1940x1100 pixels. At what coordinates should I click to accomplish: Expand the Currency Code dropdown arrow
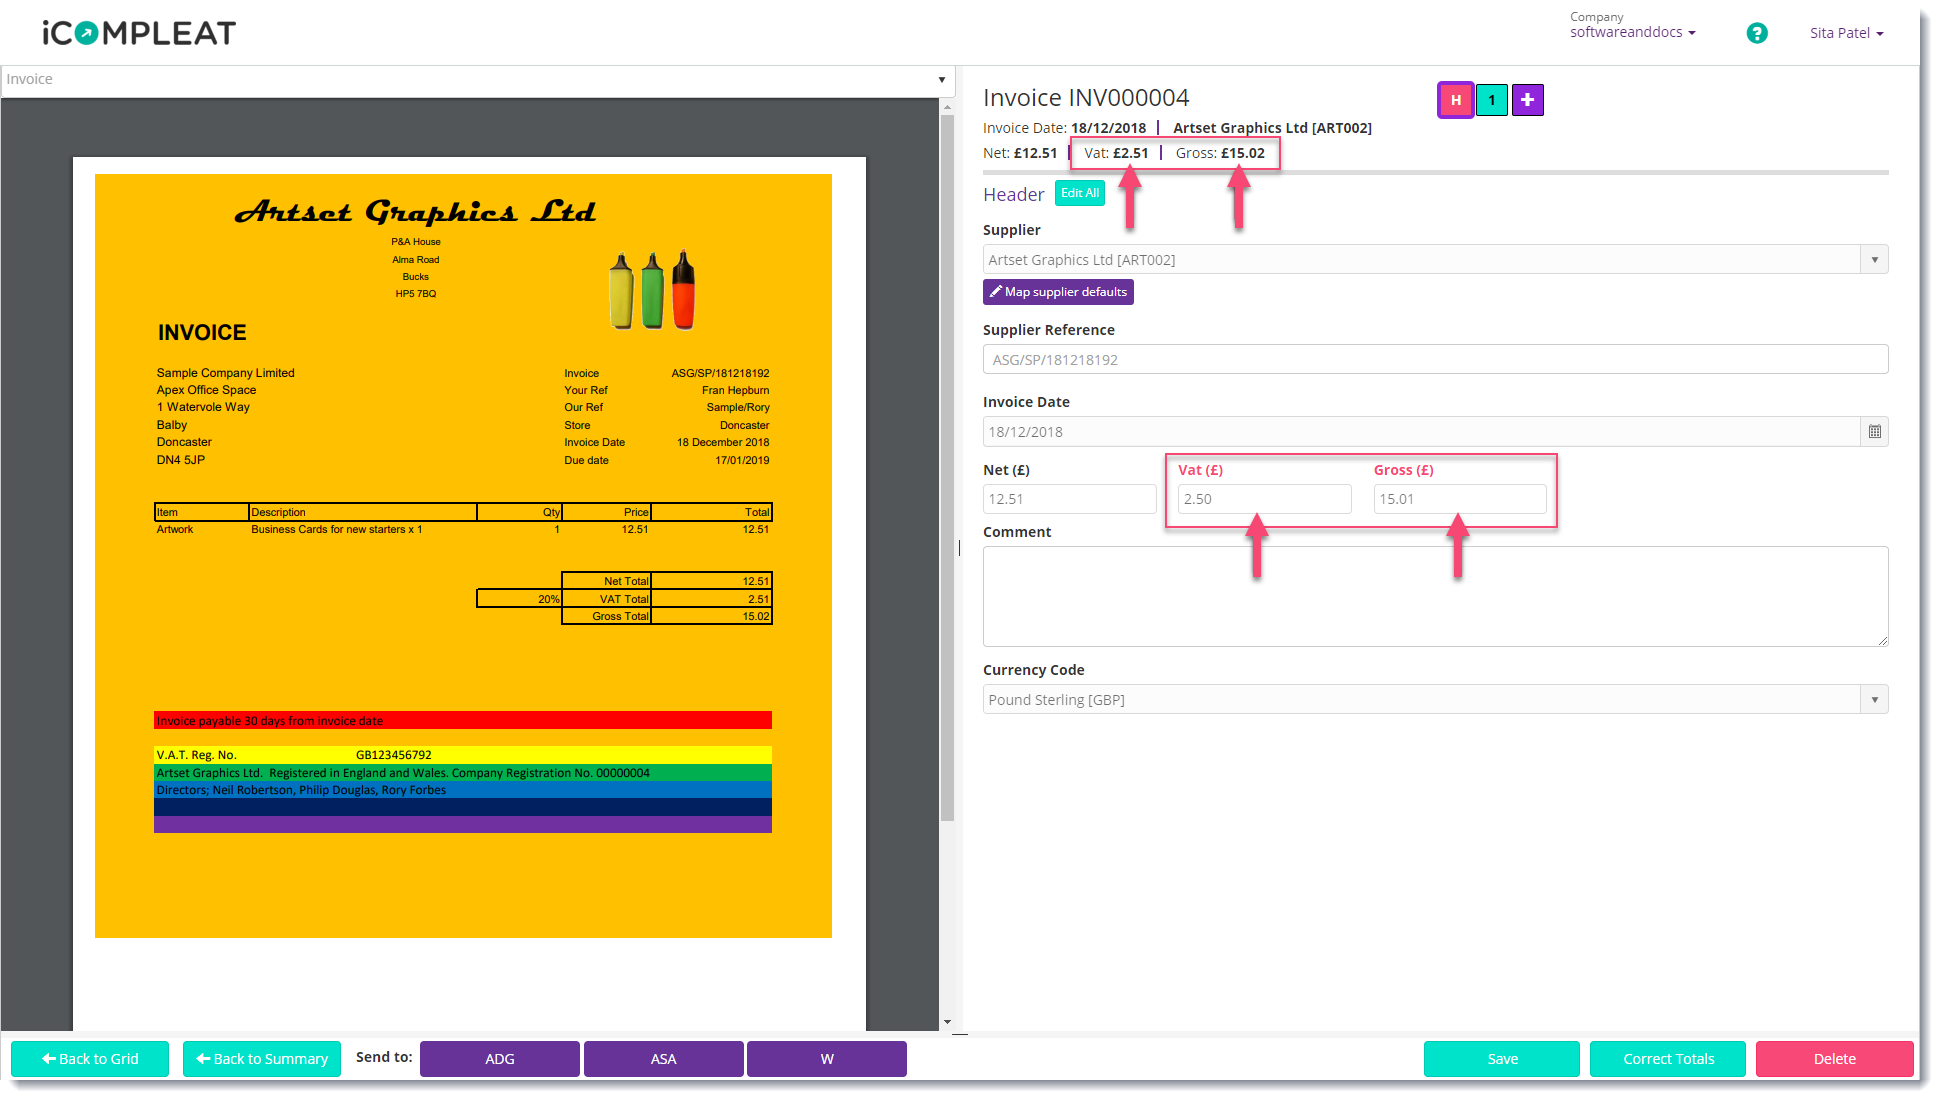click(x=1875, y=700)
